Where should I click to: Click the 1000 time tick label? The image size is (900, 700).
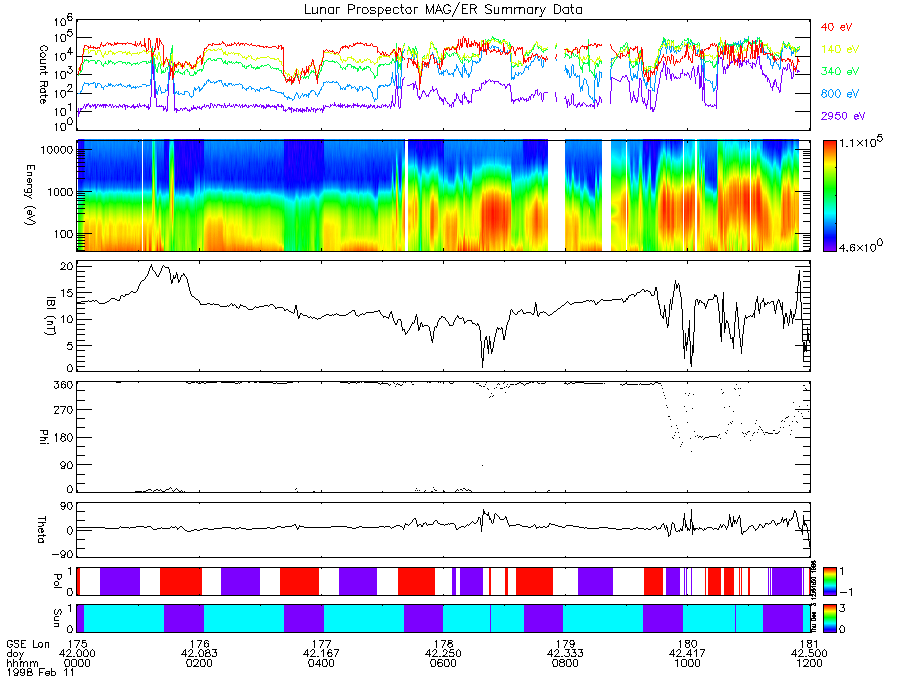[687, 663]
